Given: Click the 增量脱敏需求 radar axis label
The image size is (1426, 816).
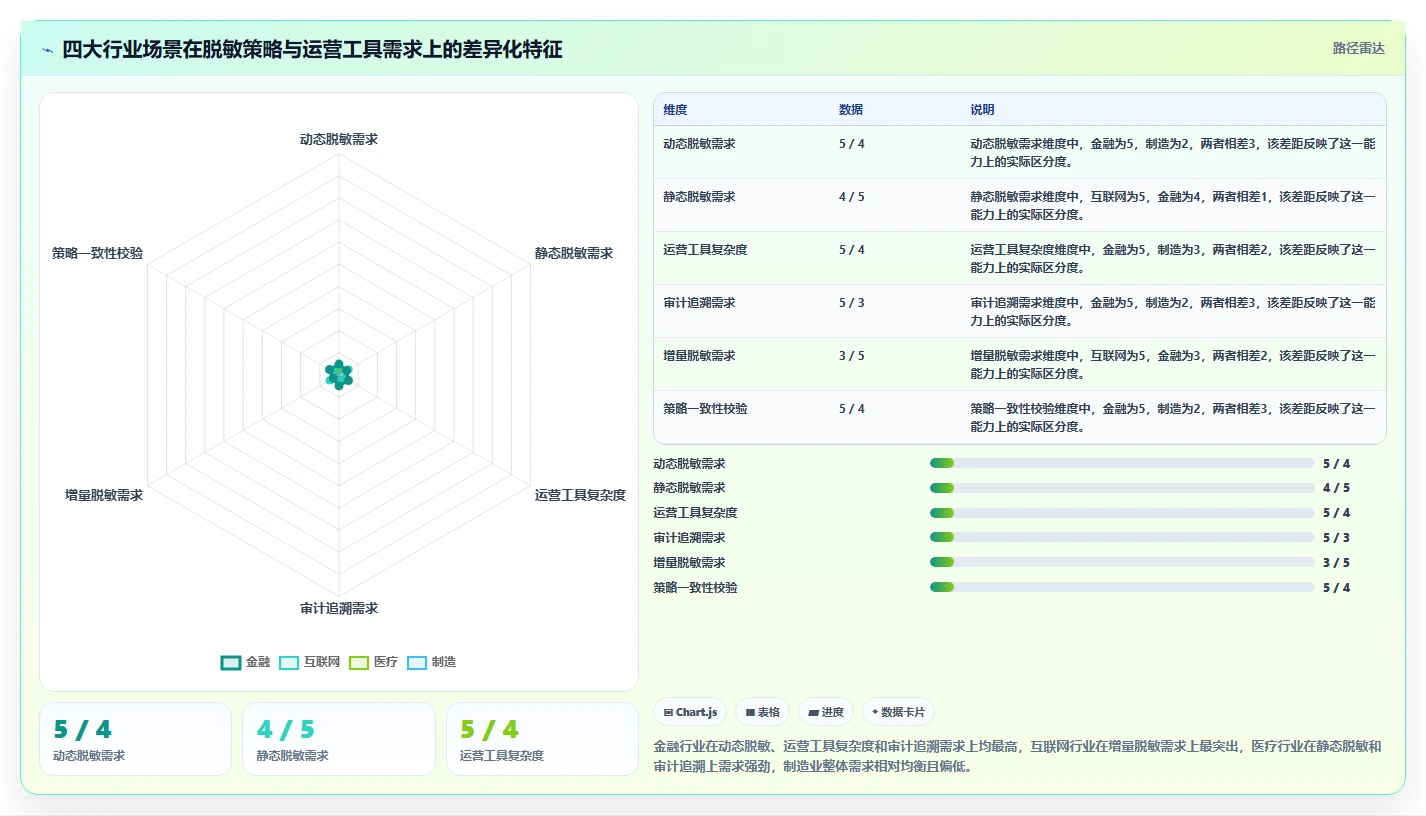Looking at the screenshot, I should click(104, 495).
